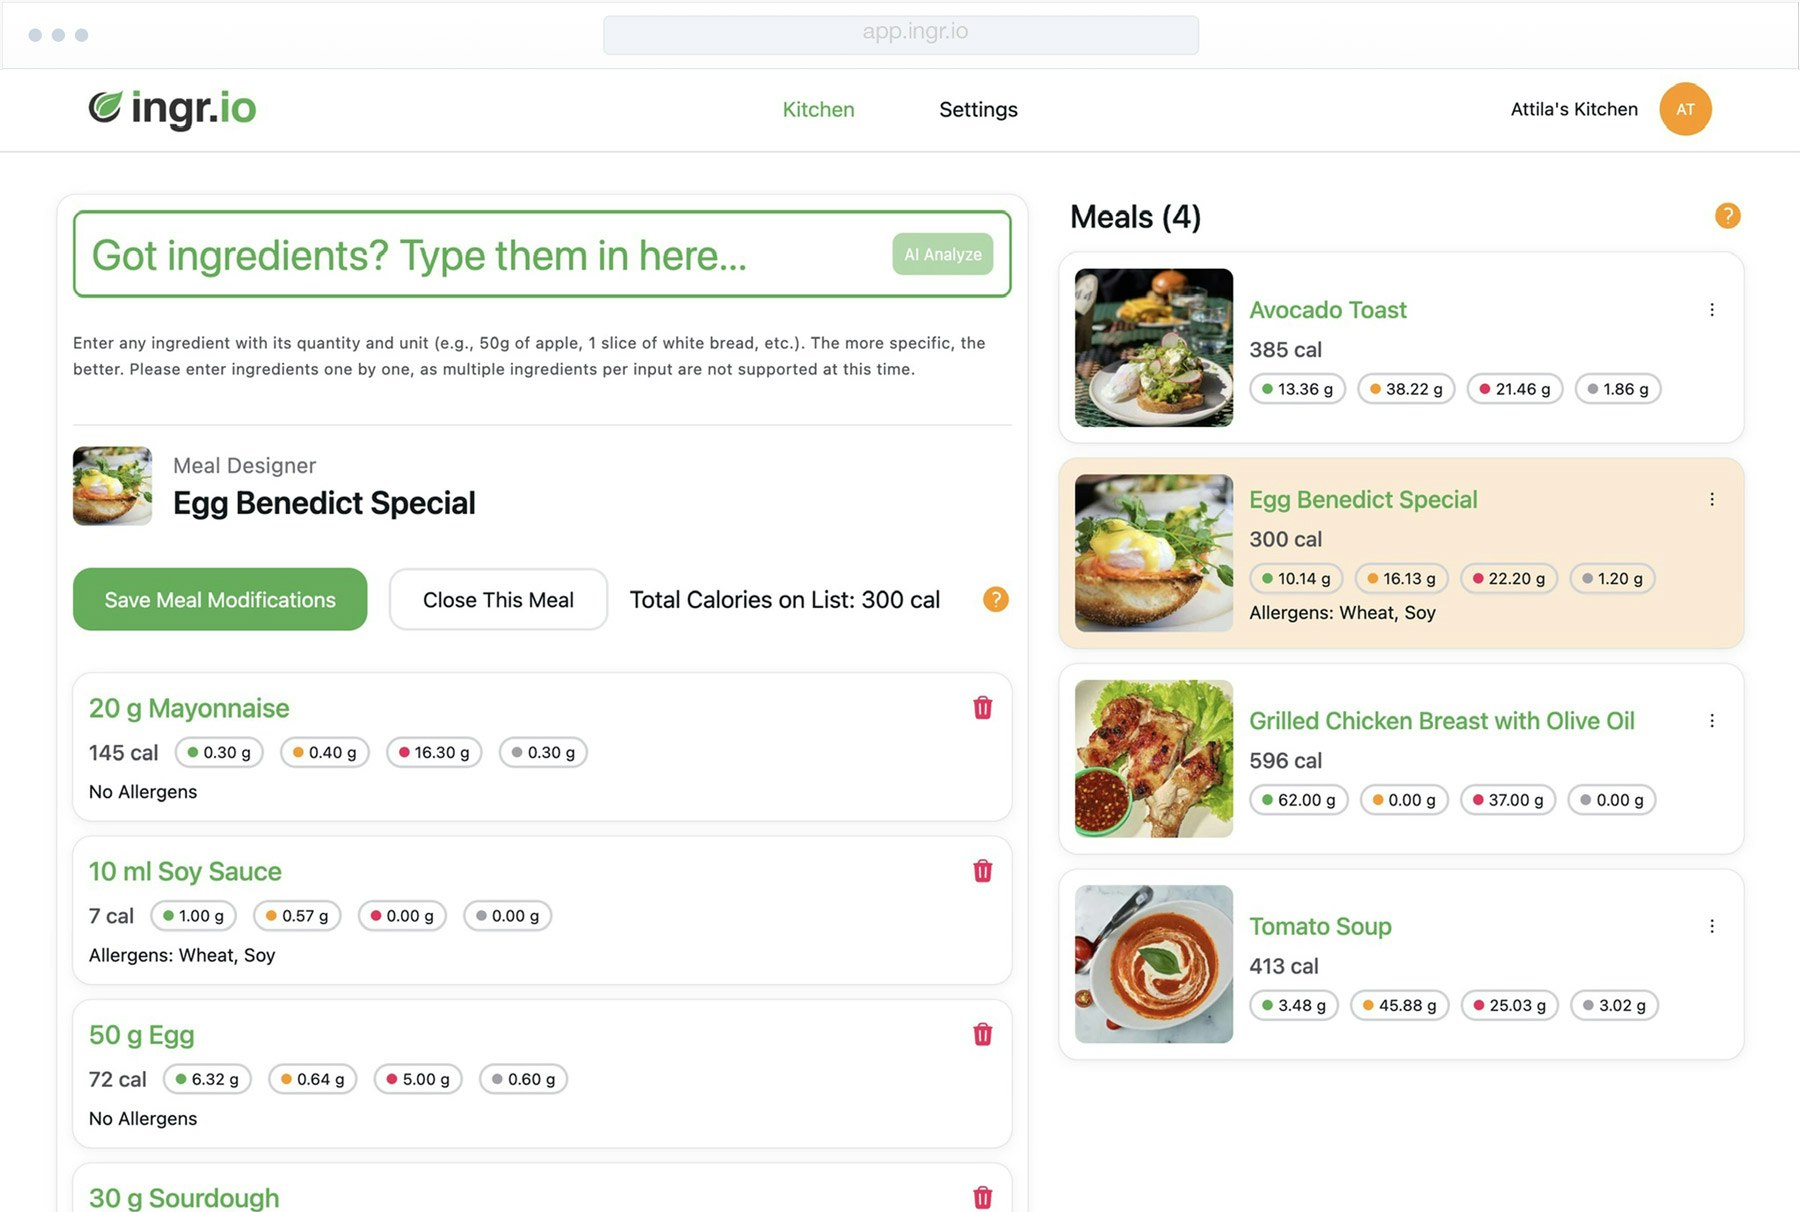Click Soy Sauce protein value 1.00 g
The width and height of the screenshot is (1800, 1212).
(194, 915)
